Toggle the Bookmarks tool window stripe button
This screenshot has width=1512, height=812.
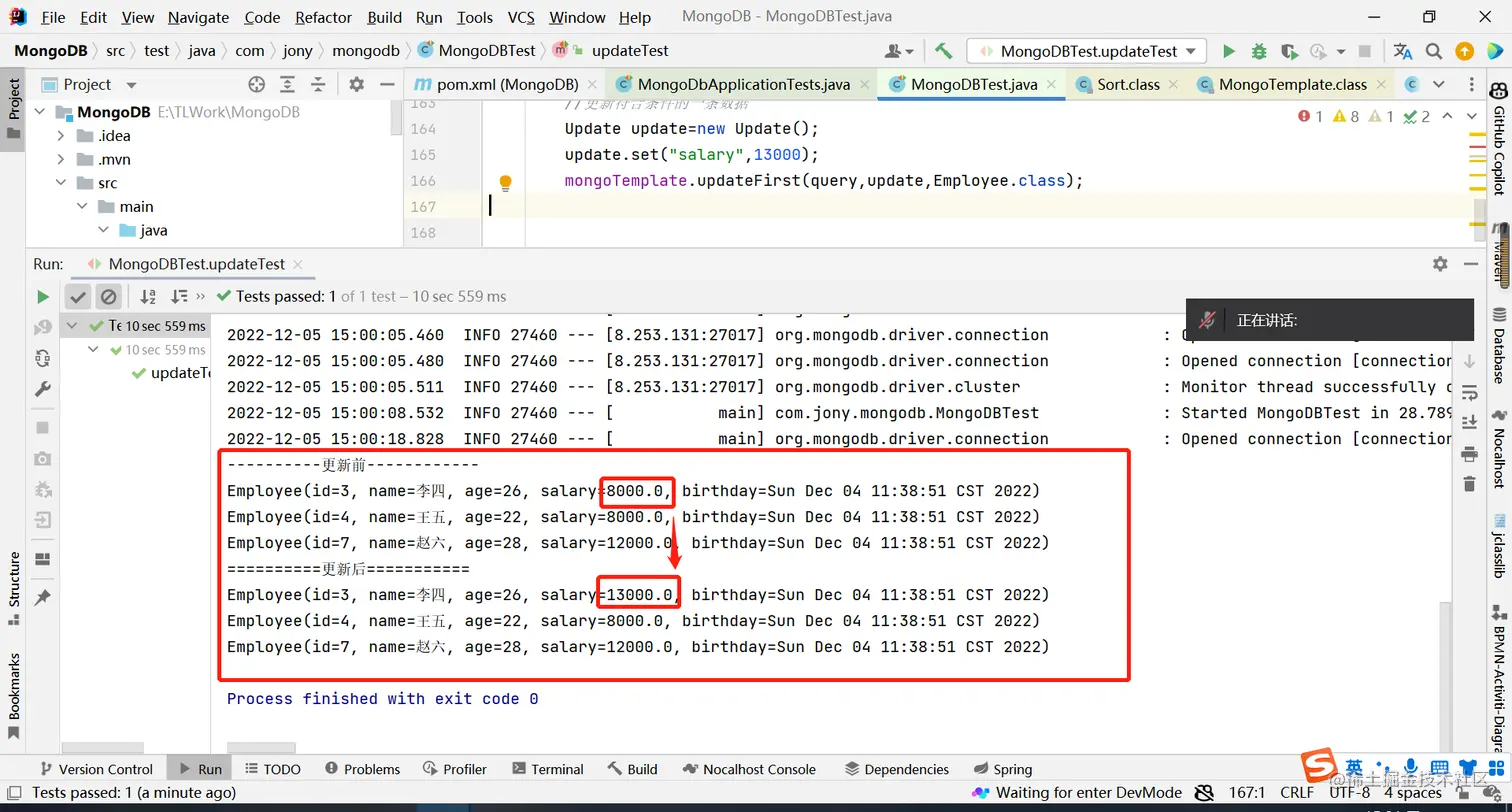coord(13,695)
